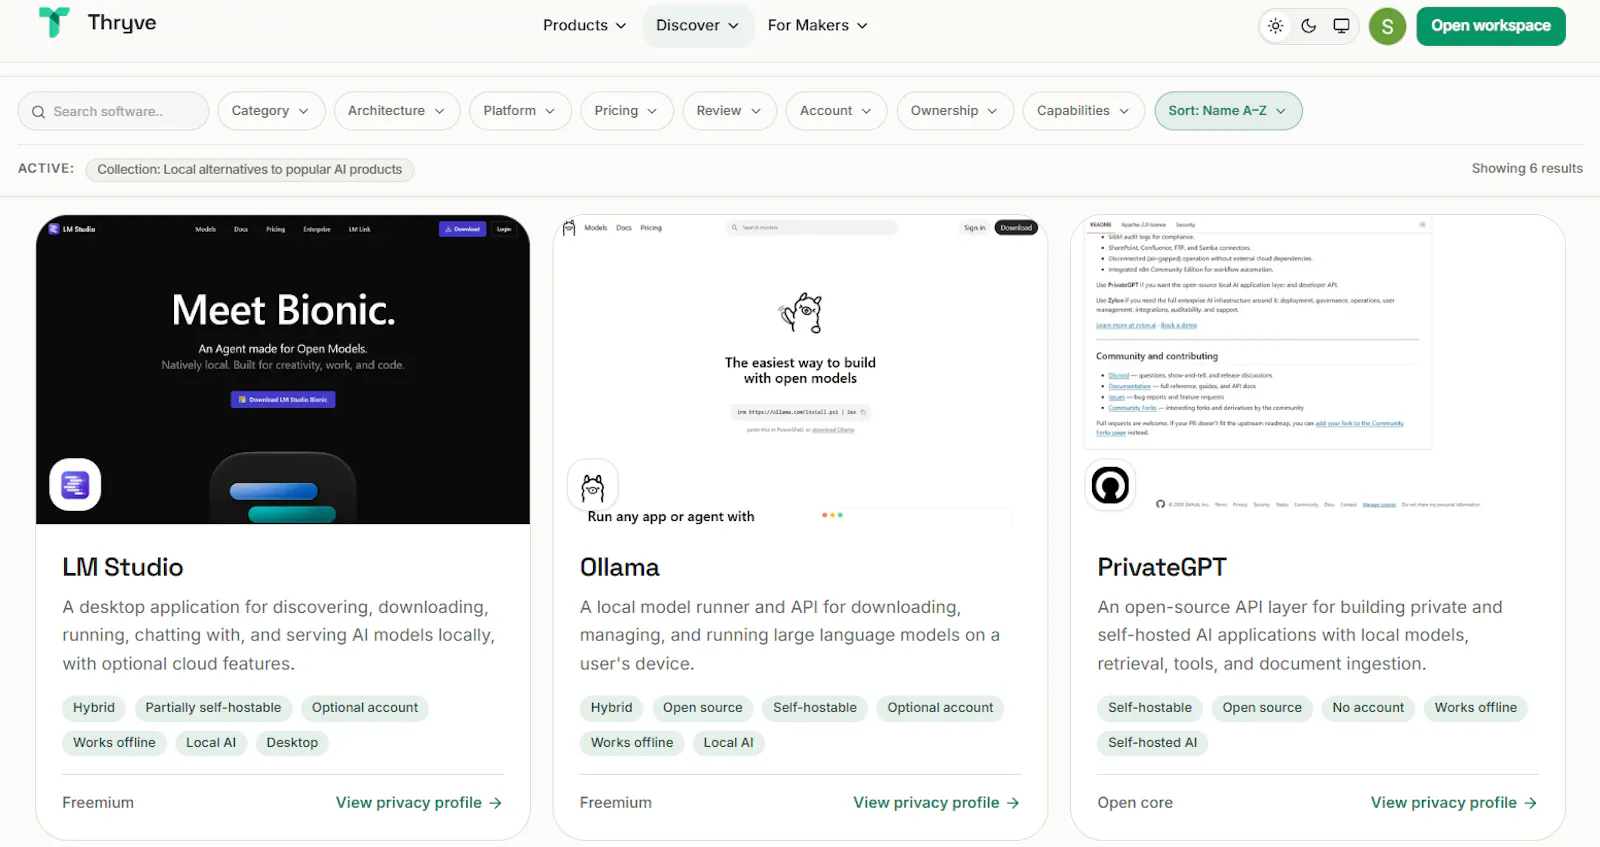Open Ollama screenshot thumbnail
This screenshot has height=847, width=1600.
(800, 369)
